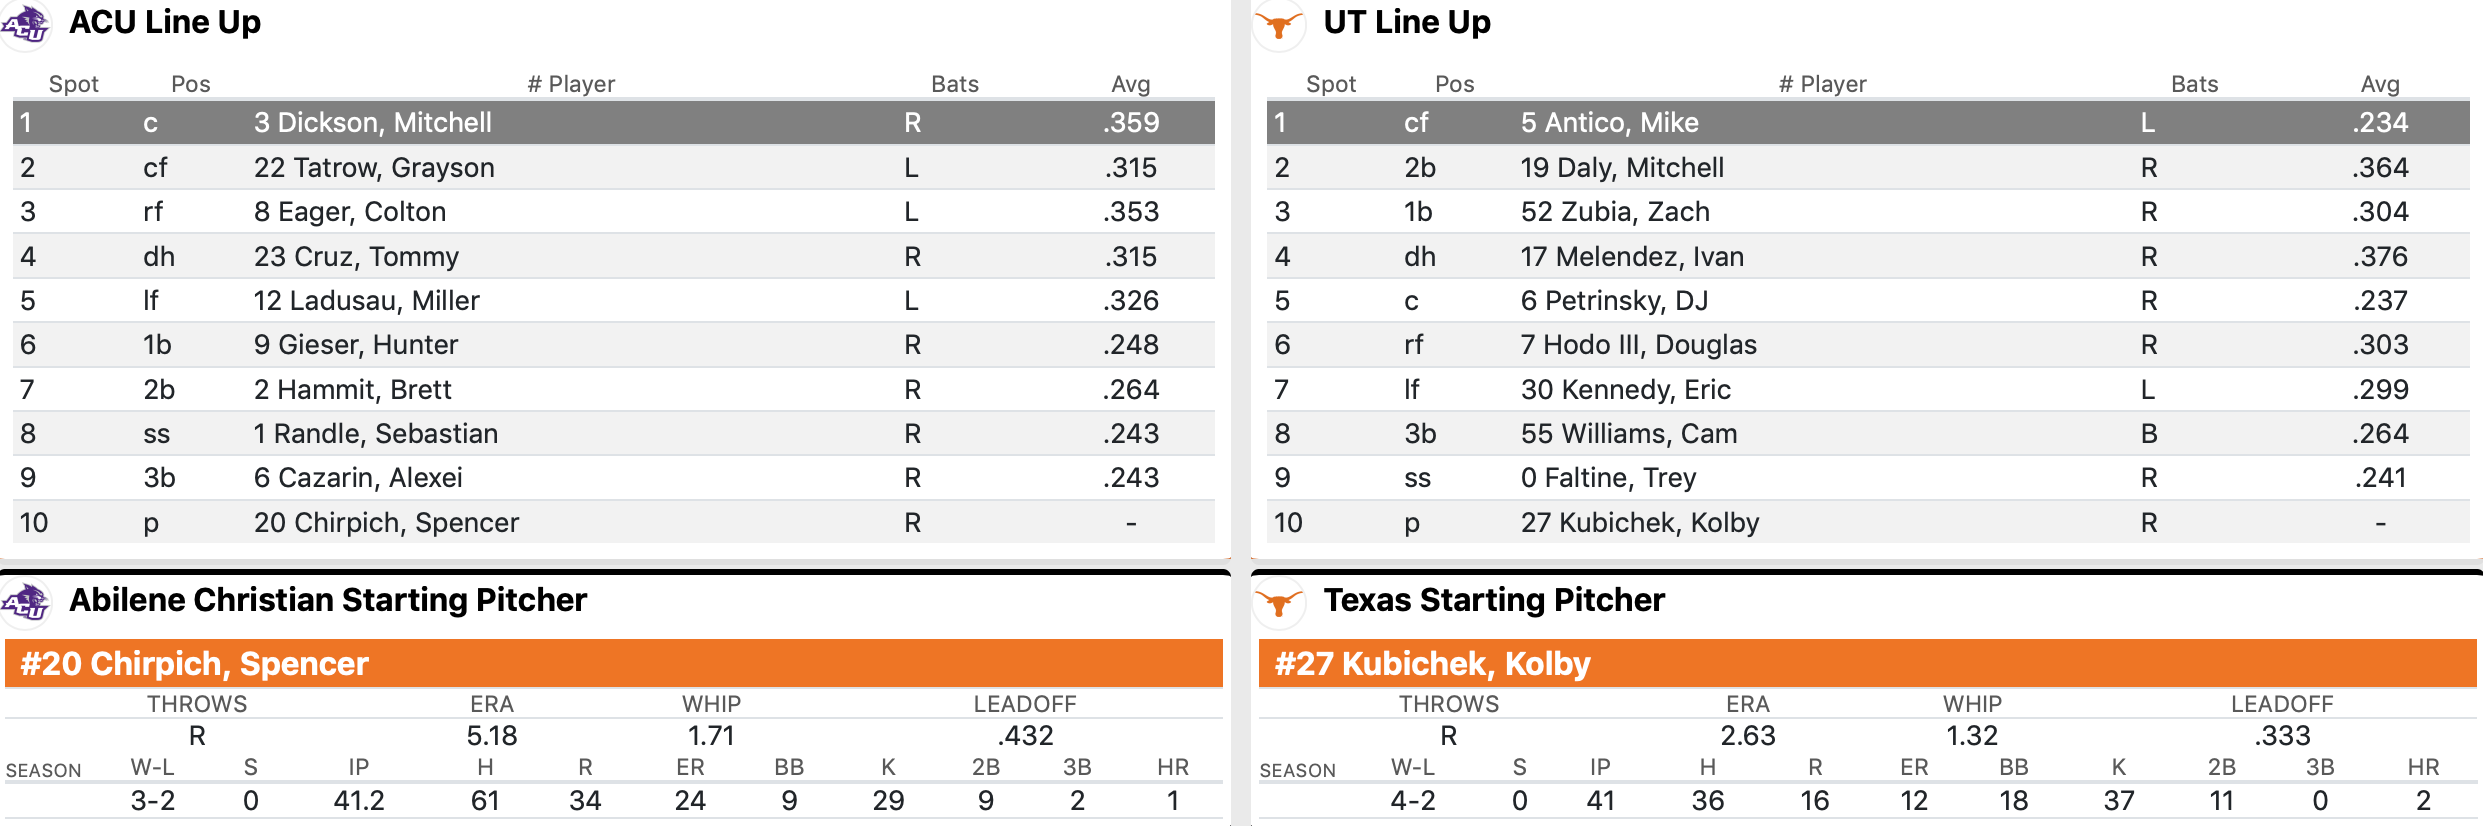The height and width of the screenshot is (826, 2483).
Task: Click the Abilene Christian Starting Pitcher heading
Action: tap(328, 600)
